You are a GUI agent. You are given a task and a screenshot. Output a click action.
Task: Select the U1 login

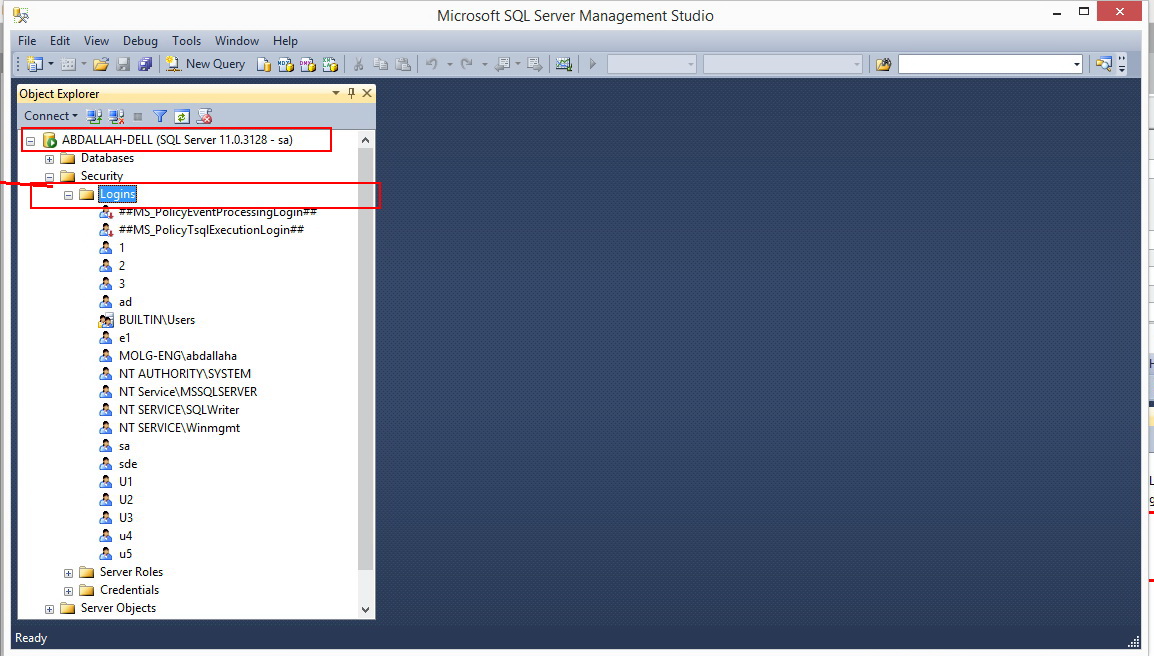pos(126,482)
